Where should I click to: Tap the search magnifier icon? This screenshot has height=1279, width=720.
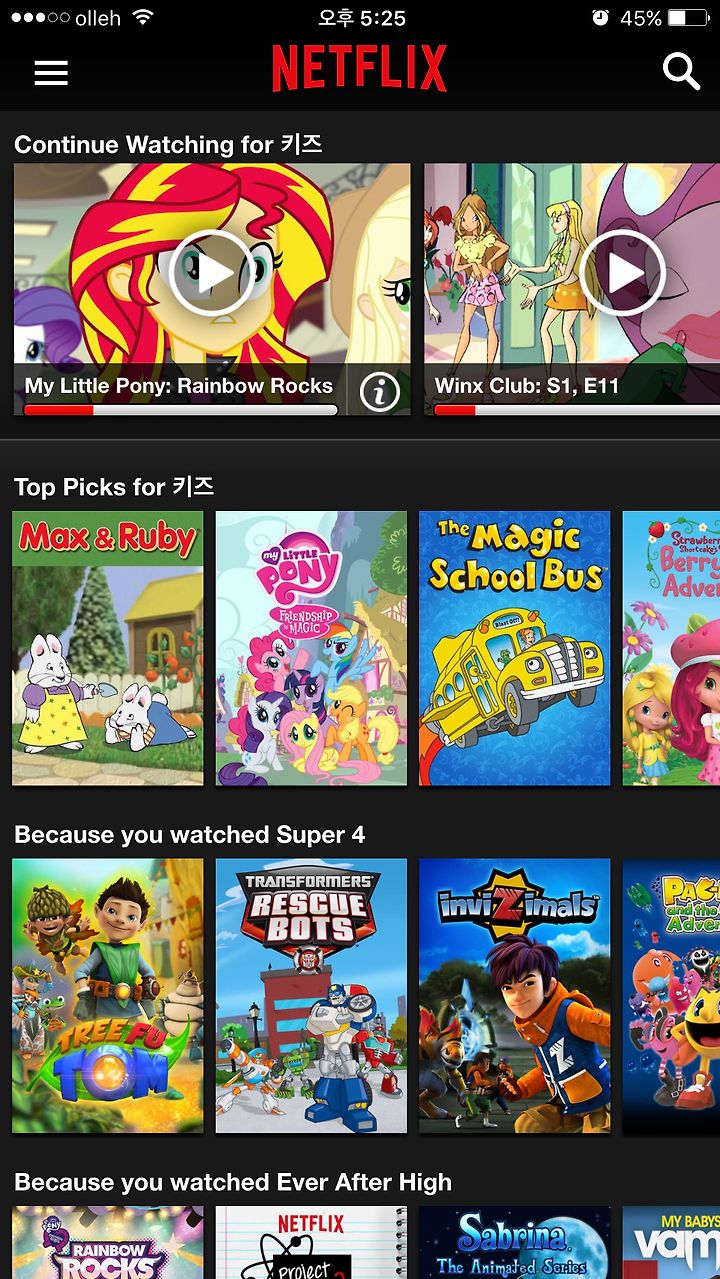(681, 71)
